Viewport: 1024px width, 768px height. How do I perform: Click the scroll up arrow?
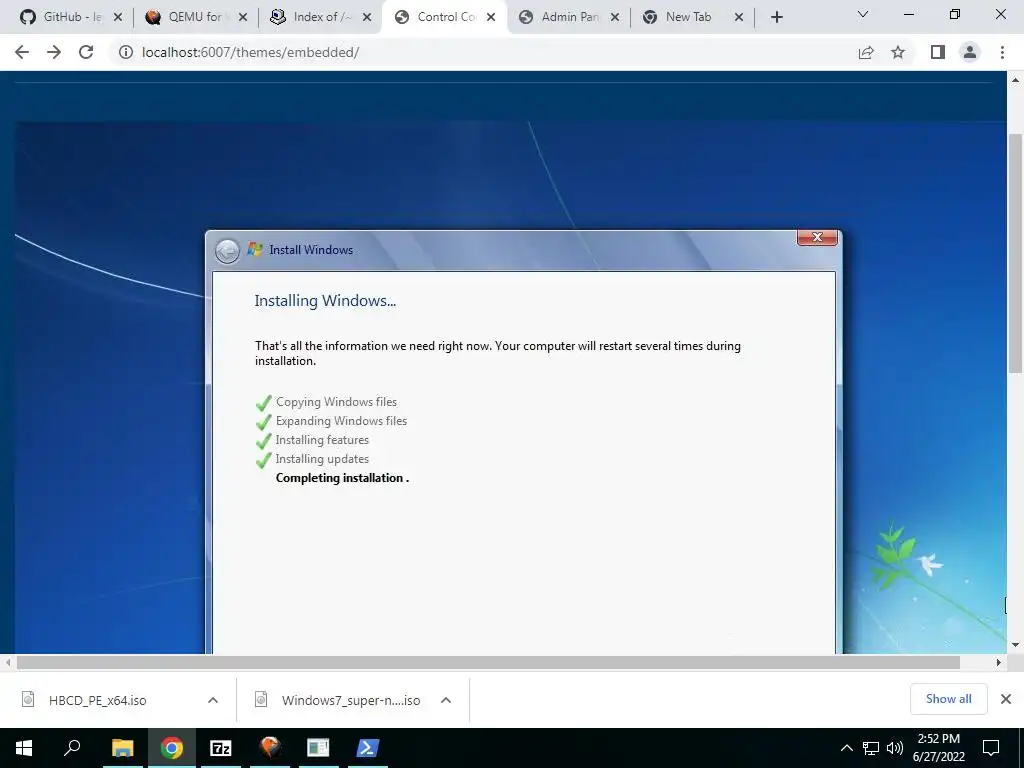pyautogui.click(x=1015, y=81)
